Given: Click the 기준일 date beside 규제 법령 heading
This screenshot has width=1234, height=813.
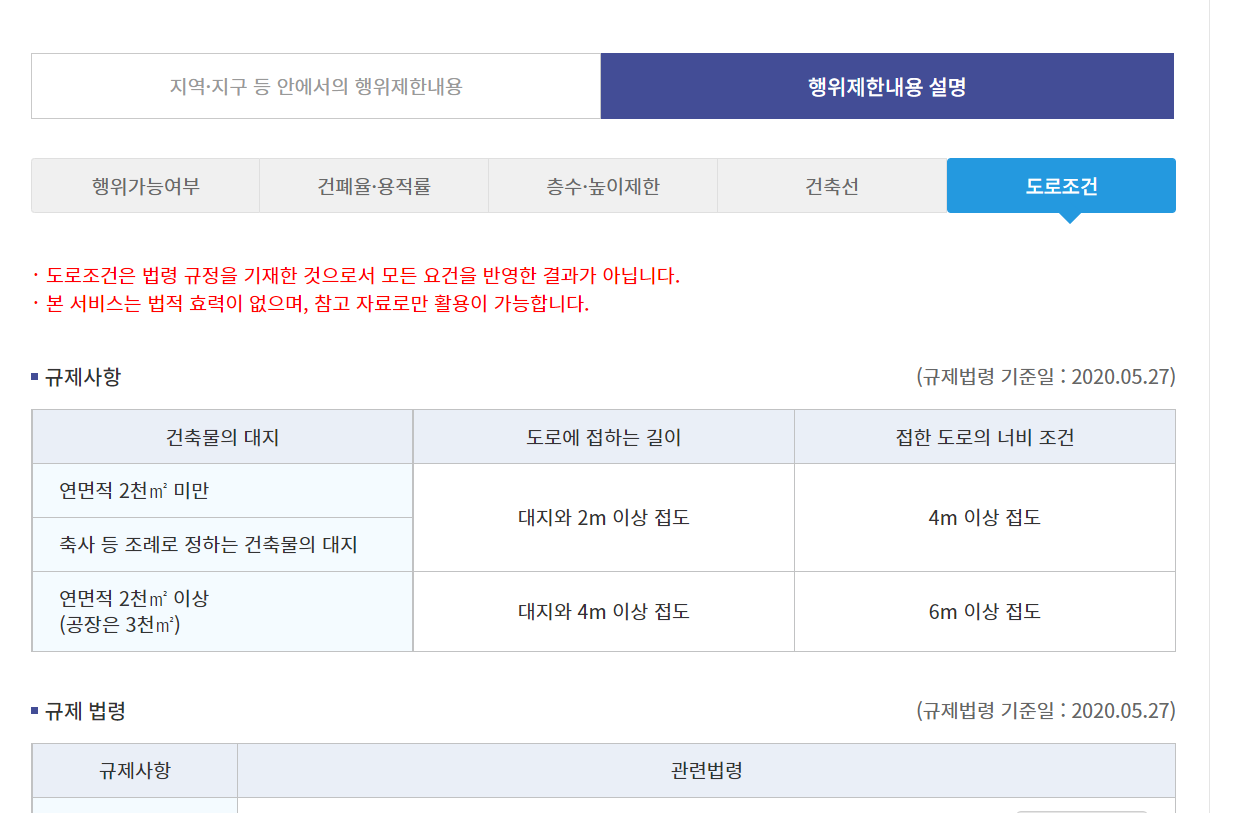Looking at the screenshot, I should (x=1046, y=711).
